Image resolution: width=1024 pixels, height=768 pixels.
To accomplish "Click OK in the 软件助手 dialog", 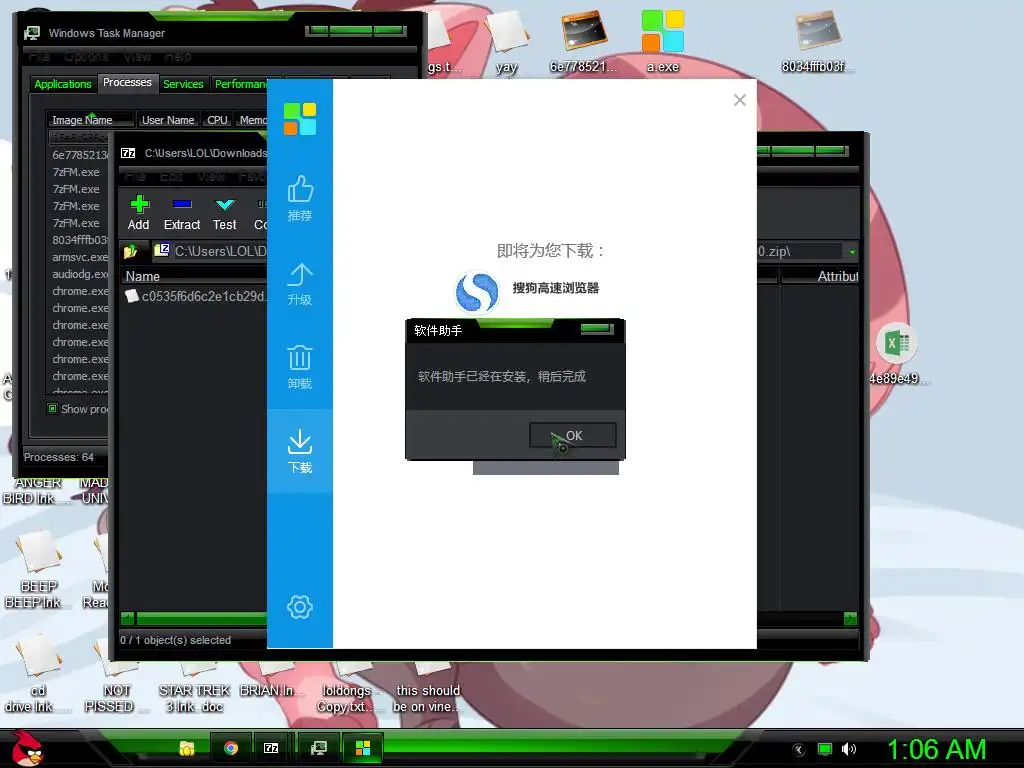I will click(x=573, y=435).
